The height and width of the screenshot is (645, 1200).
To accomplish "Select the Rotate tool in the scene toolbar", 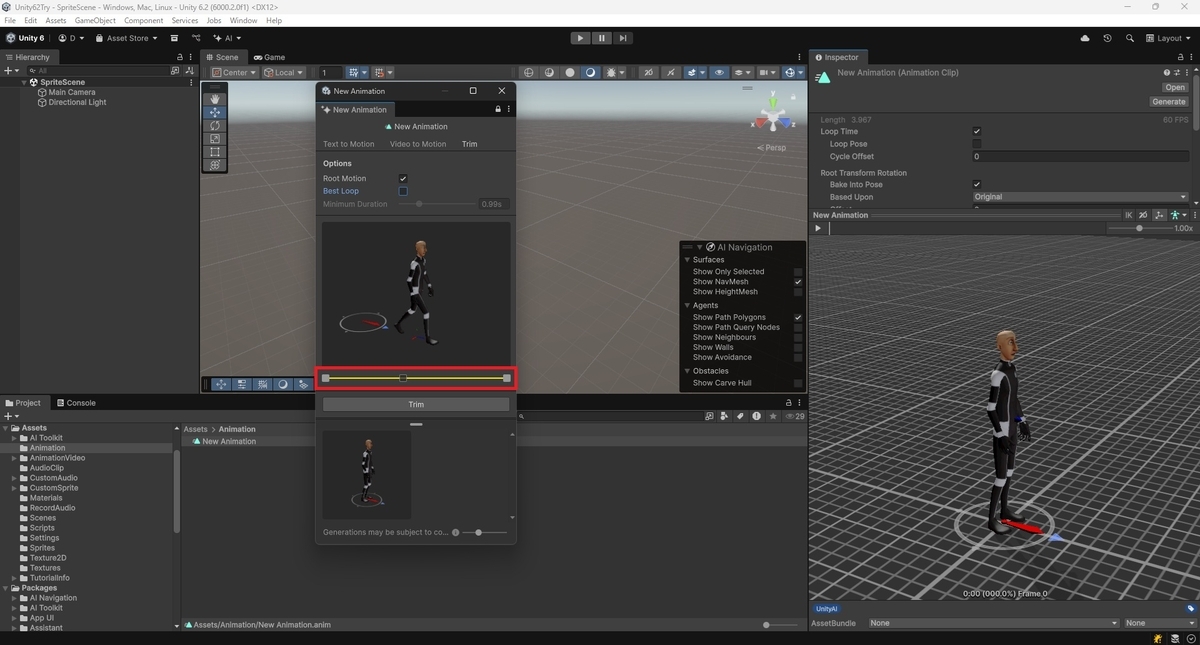I will pyautogui.click(x=215, y=126).
